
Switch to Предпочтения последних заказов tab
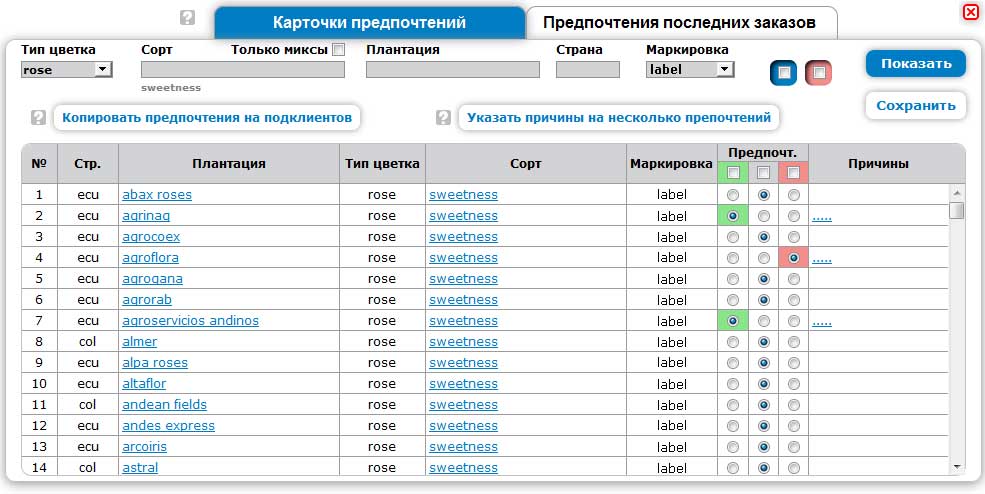pos(681,22)
